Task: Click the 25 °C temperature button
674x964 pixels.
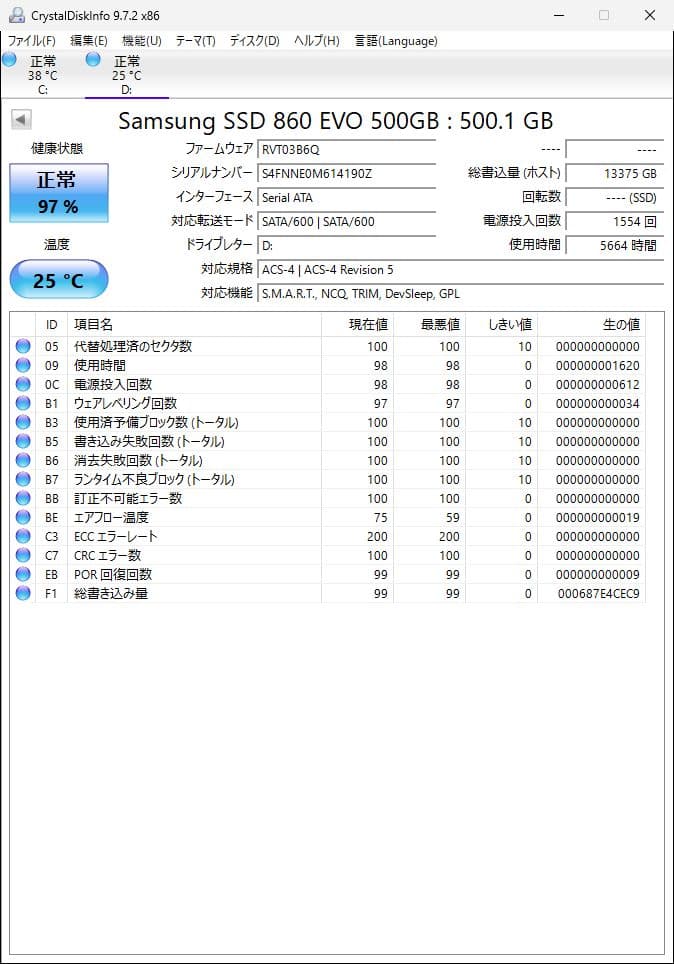Action: click(58, 280)
